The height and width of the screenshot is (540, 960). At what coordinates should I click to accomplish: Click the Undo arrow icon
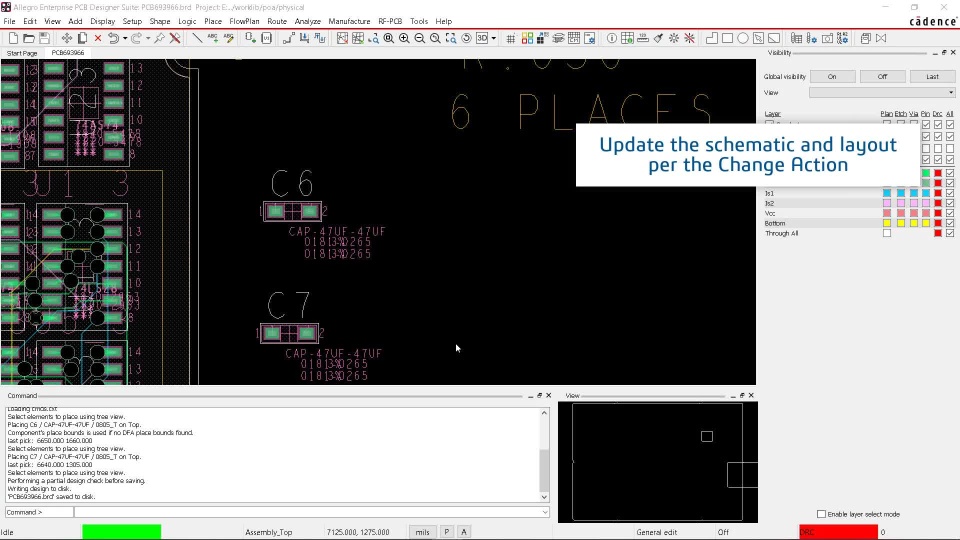[113, 38]
